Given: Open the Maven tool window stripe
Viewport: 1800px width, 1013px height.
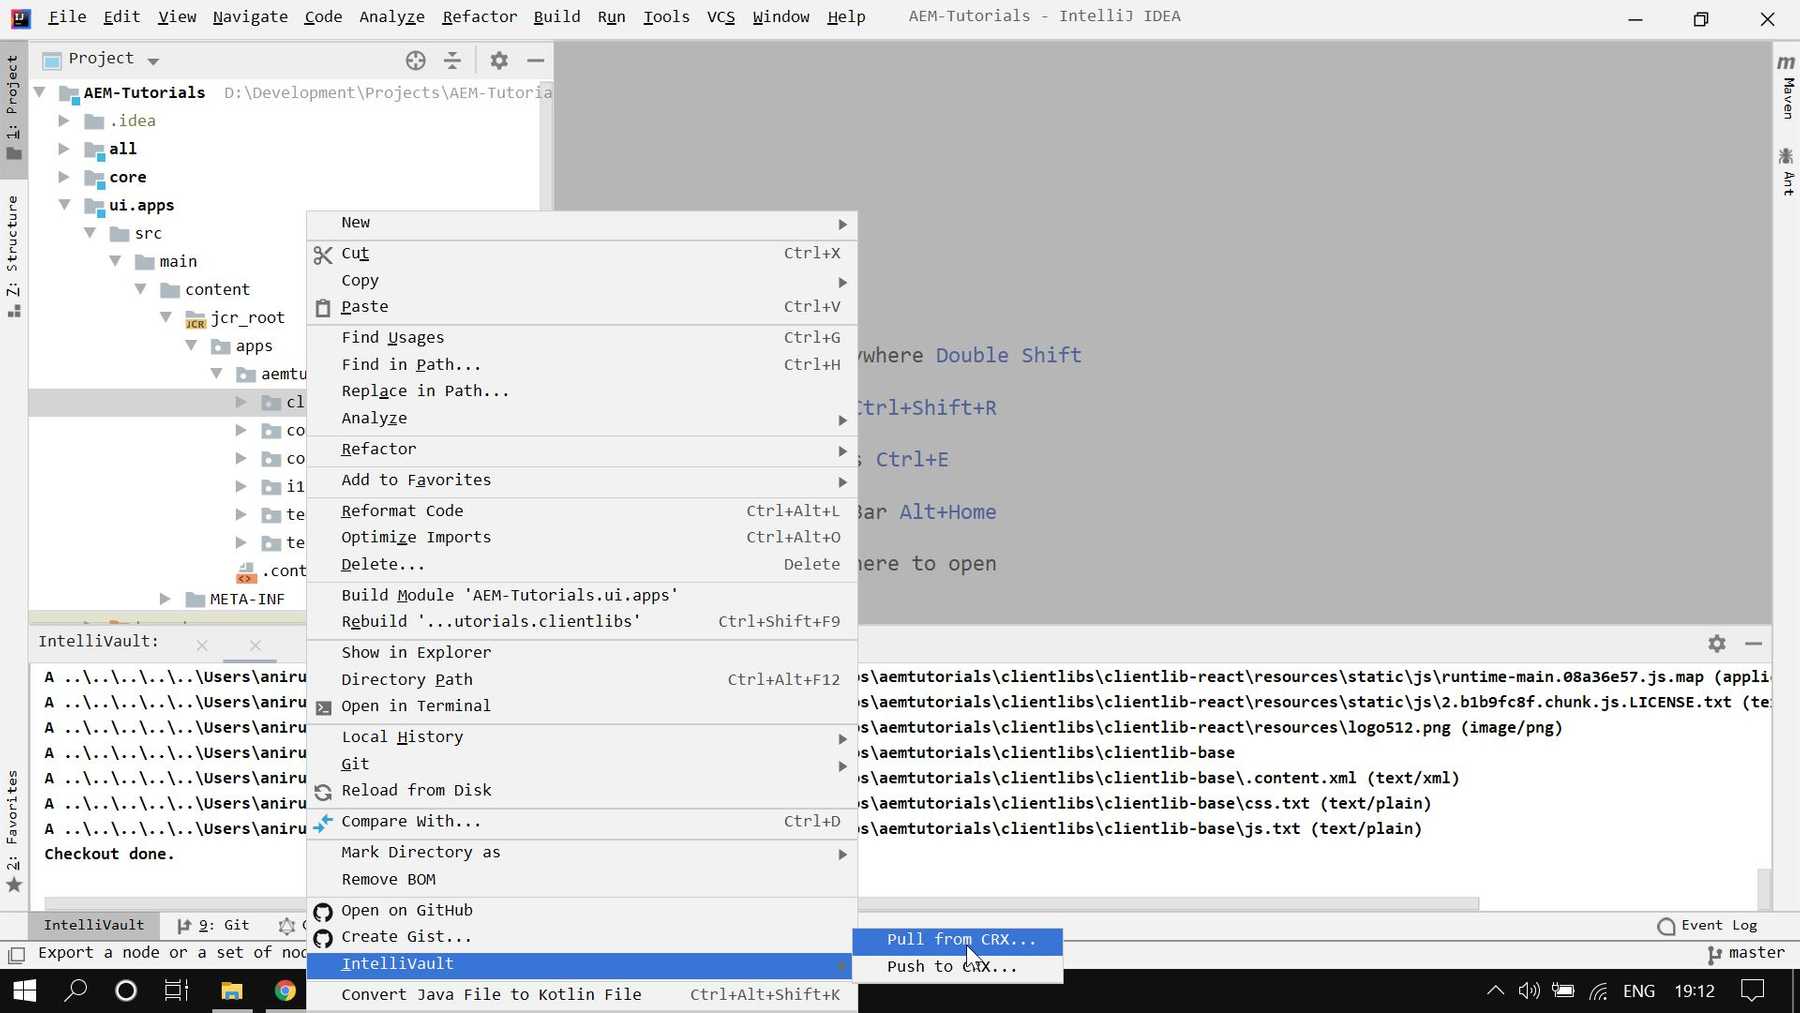Looking at the screenshot, I should [1787, 92].
